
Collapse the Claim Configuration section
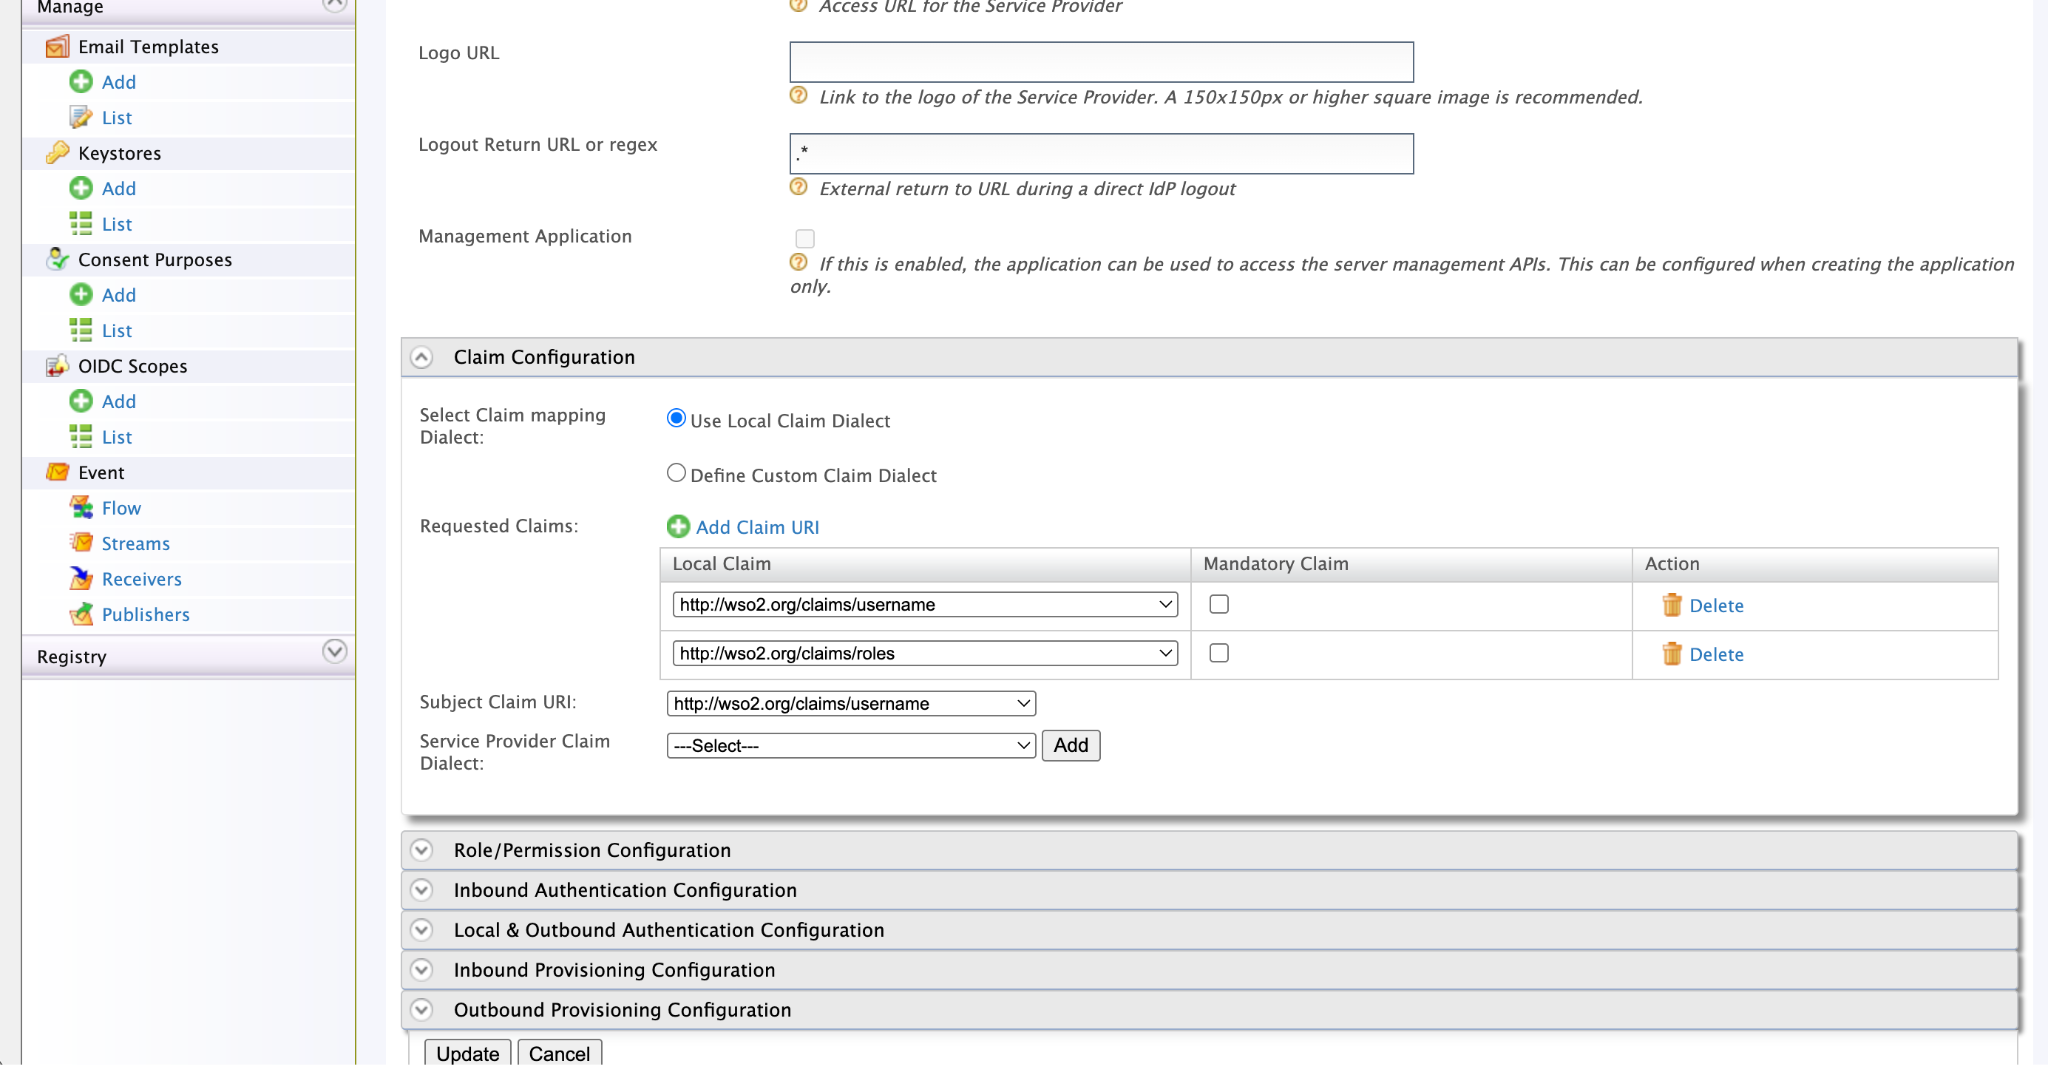(x=422, y=357)
